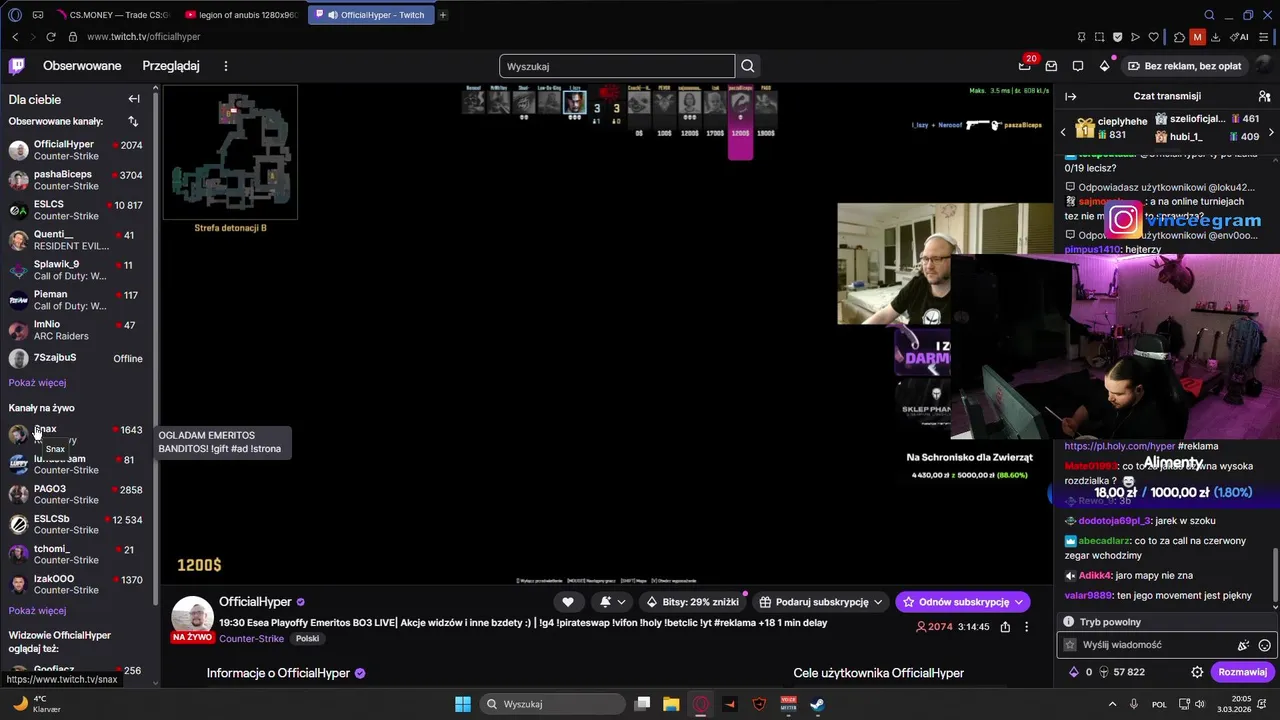Send message with Rozmawiaj button

point(1243,672)
